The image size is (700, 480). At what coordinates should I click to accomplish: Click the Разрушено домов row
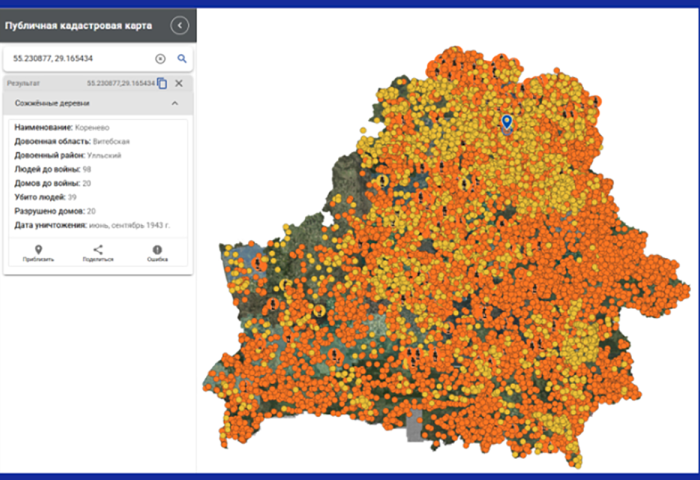tap(55, 211)
